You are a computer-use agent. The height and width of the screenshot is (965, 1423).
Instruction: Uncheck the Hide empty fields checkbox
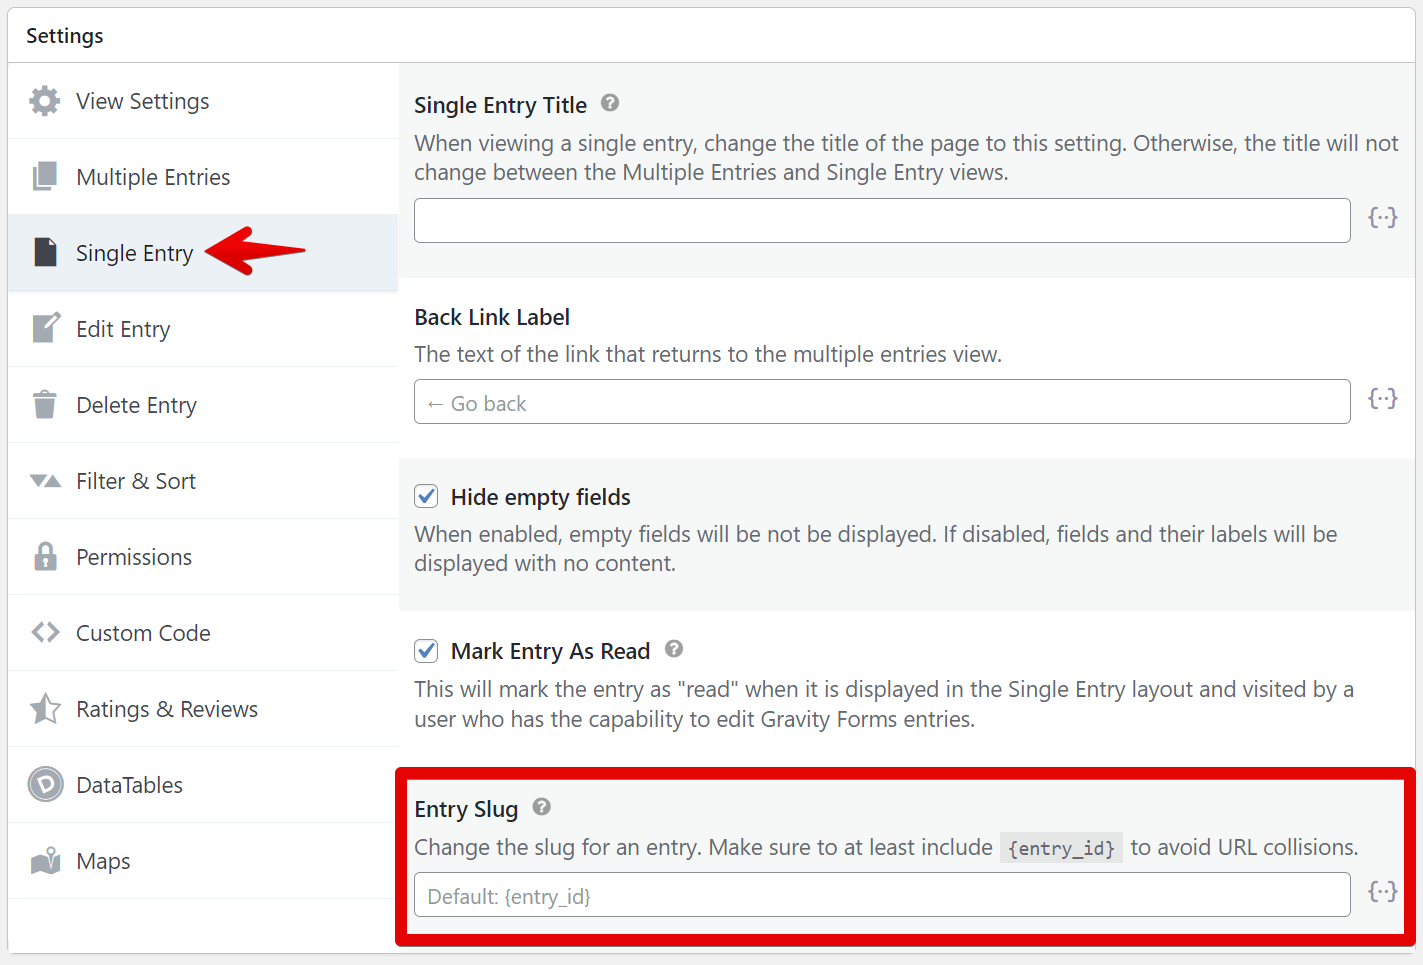pos(426,496)
